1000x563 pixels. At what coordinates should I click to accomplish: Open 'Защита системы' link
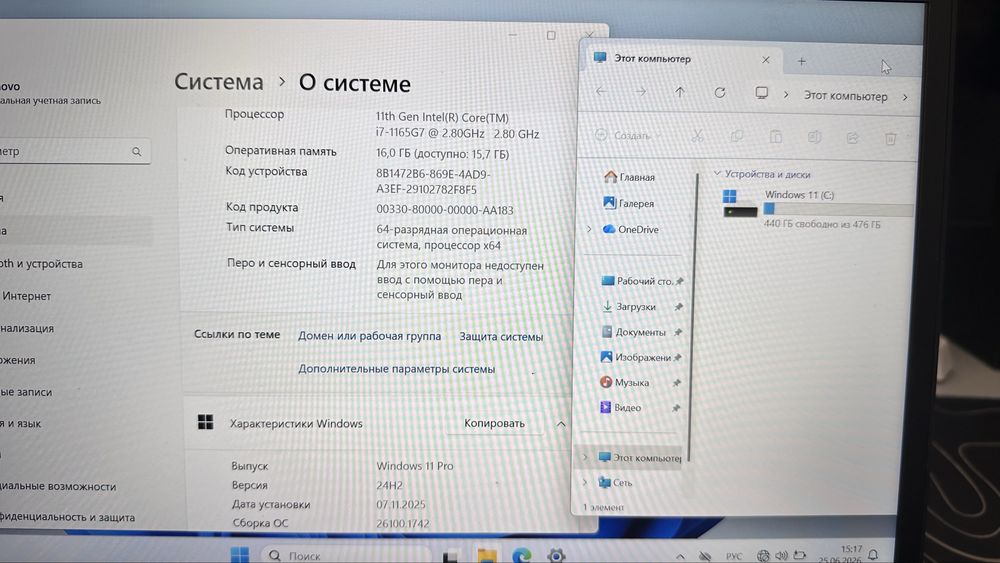coord(501,336)
